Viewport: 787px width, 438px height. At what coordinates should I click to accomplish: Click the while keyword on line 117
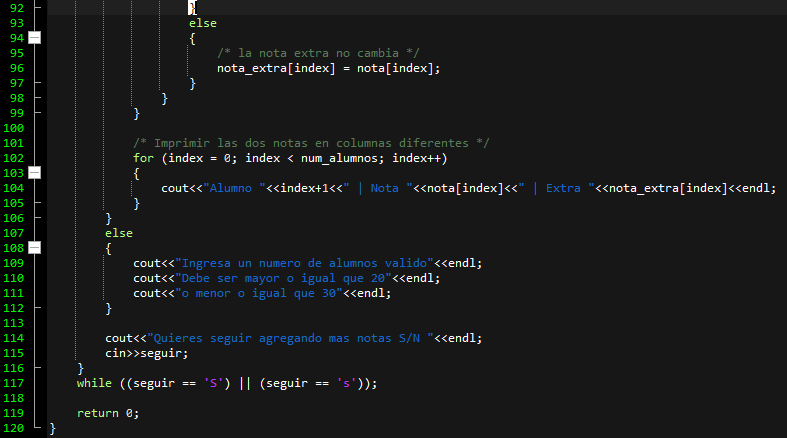pos(94,383)
